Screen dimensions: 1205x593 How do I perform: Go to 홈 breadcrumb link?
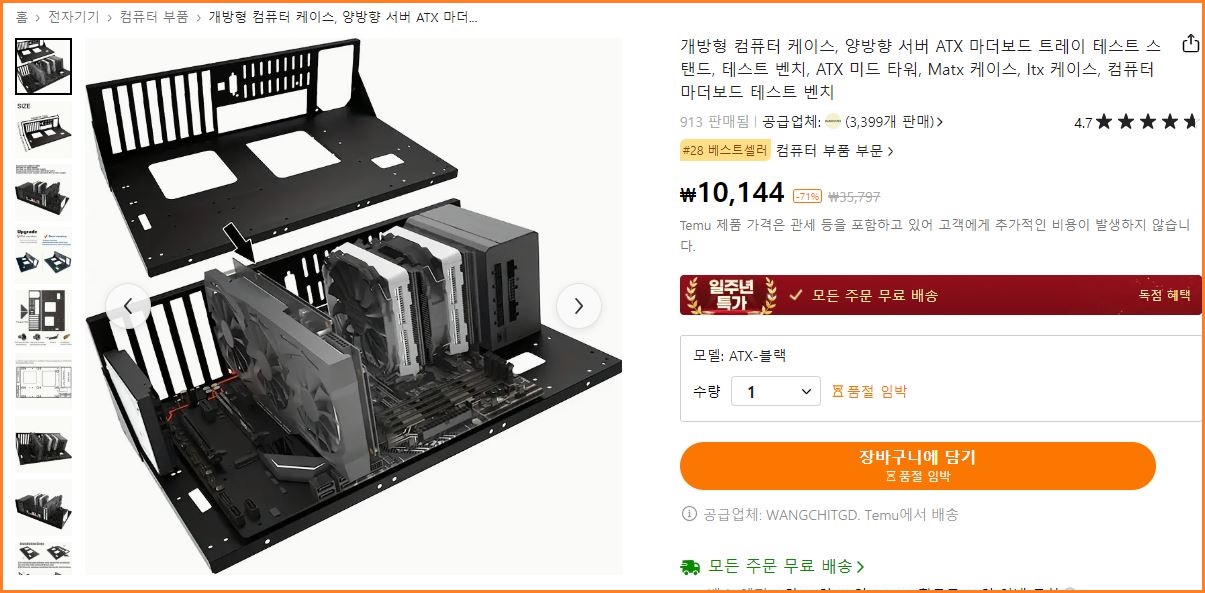tap(20, 17)
